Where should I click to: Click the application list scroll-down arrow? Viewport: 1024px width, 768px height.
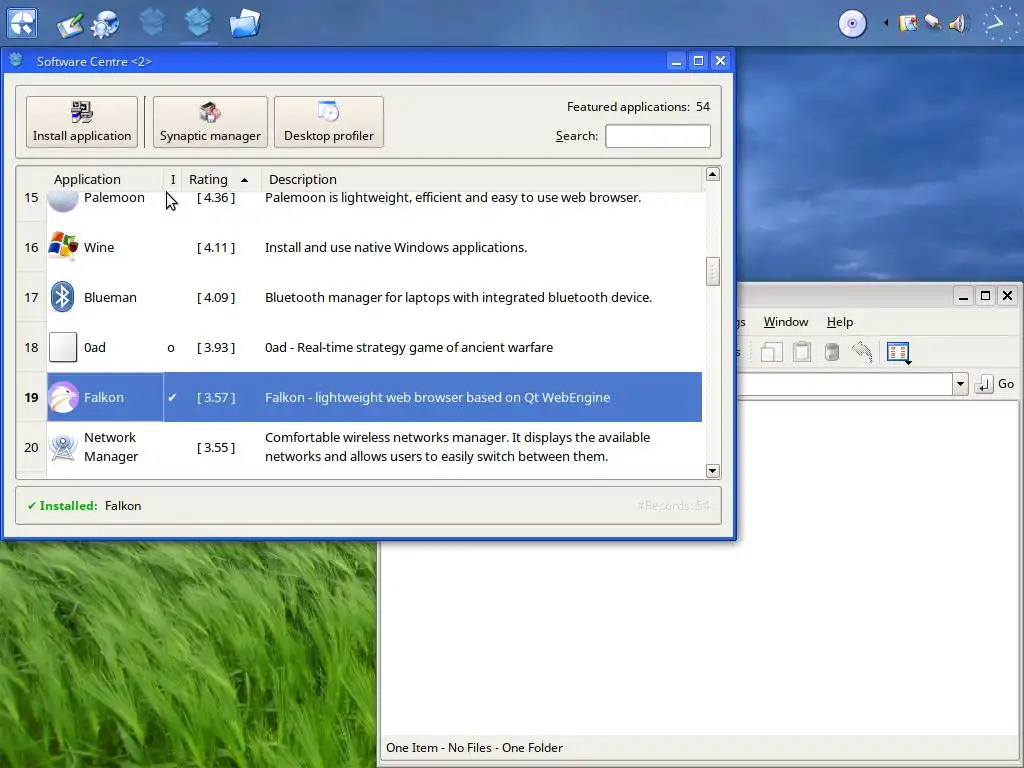pyautogui.click(x=712, y=470)
